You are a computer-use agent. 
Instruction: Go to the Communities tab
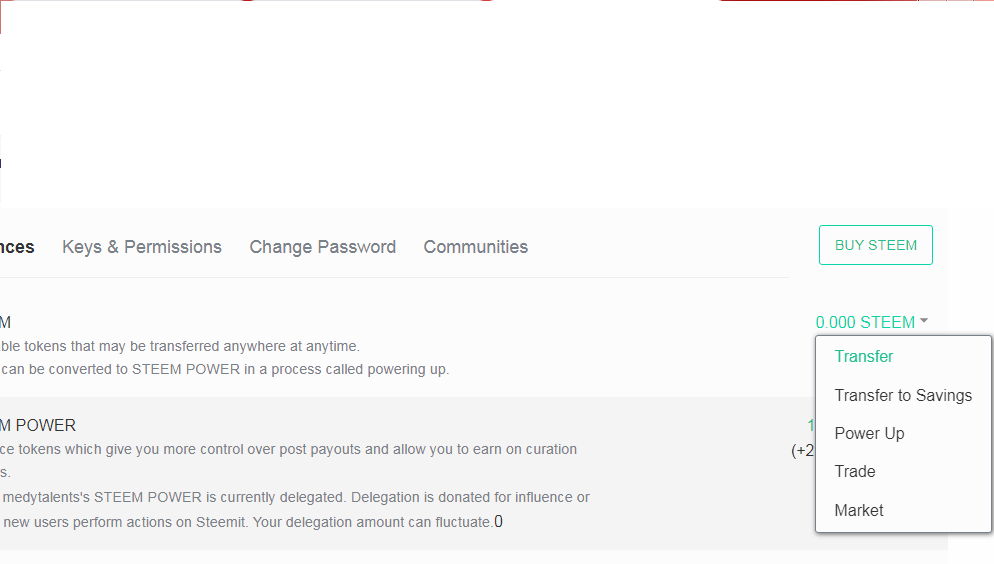pos(475,247)
